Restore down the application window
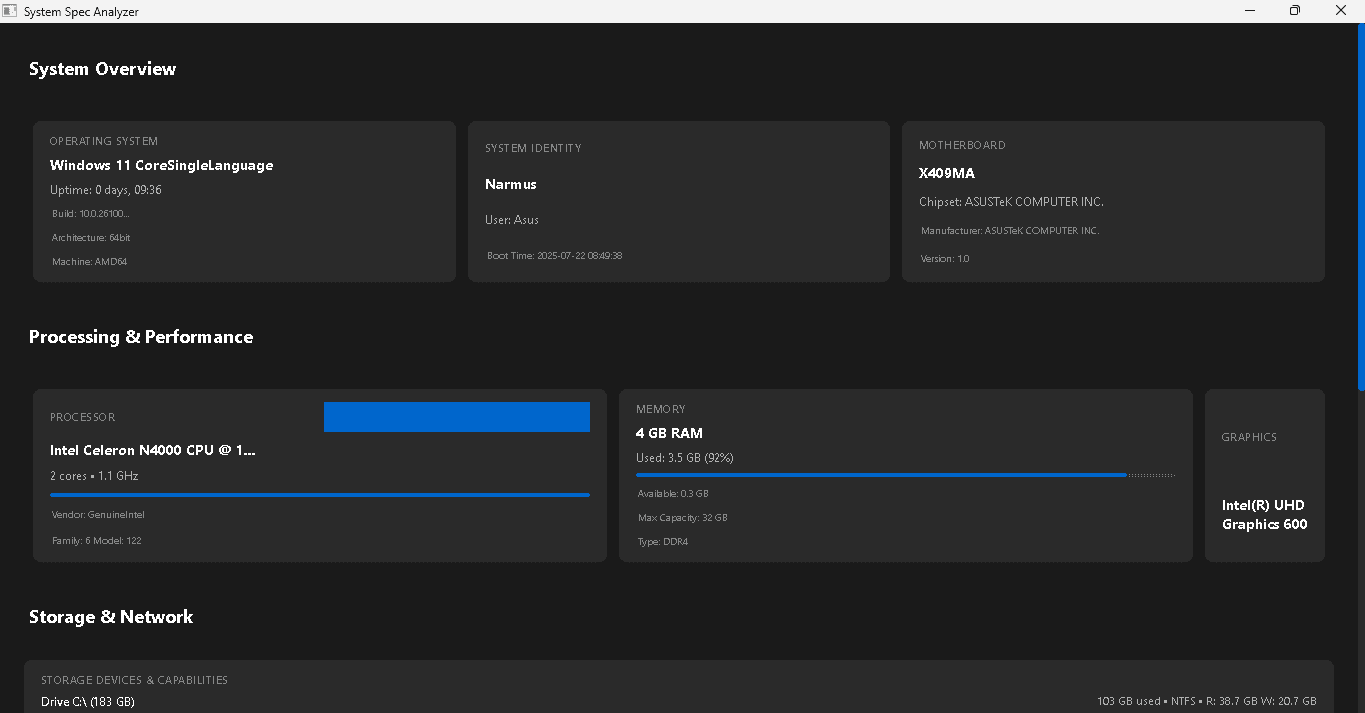The image size is (1365, 713). pos(1295,11)
